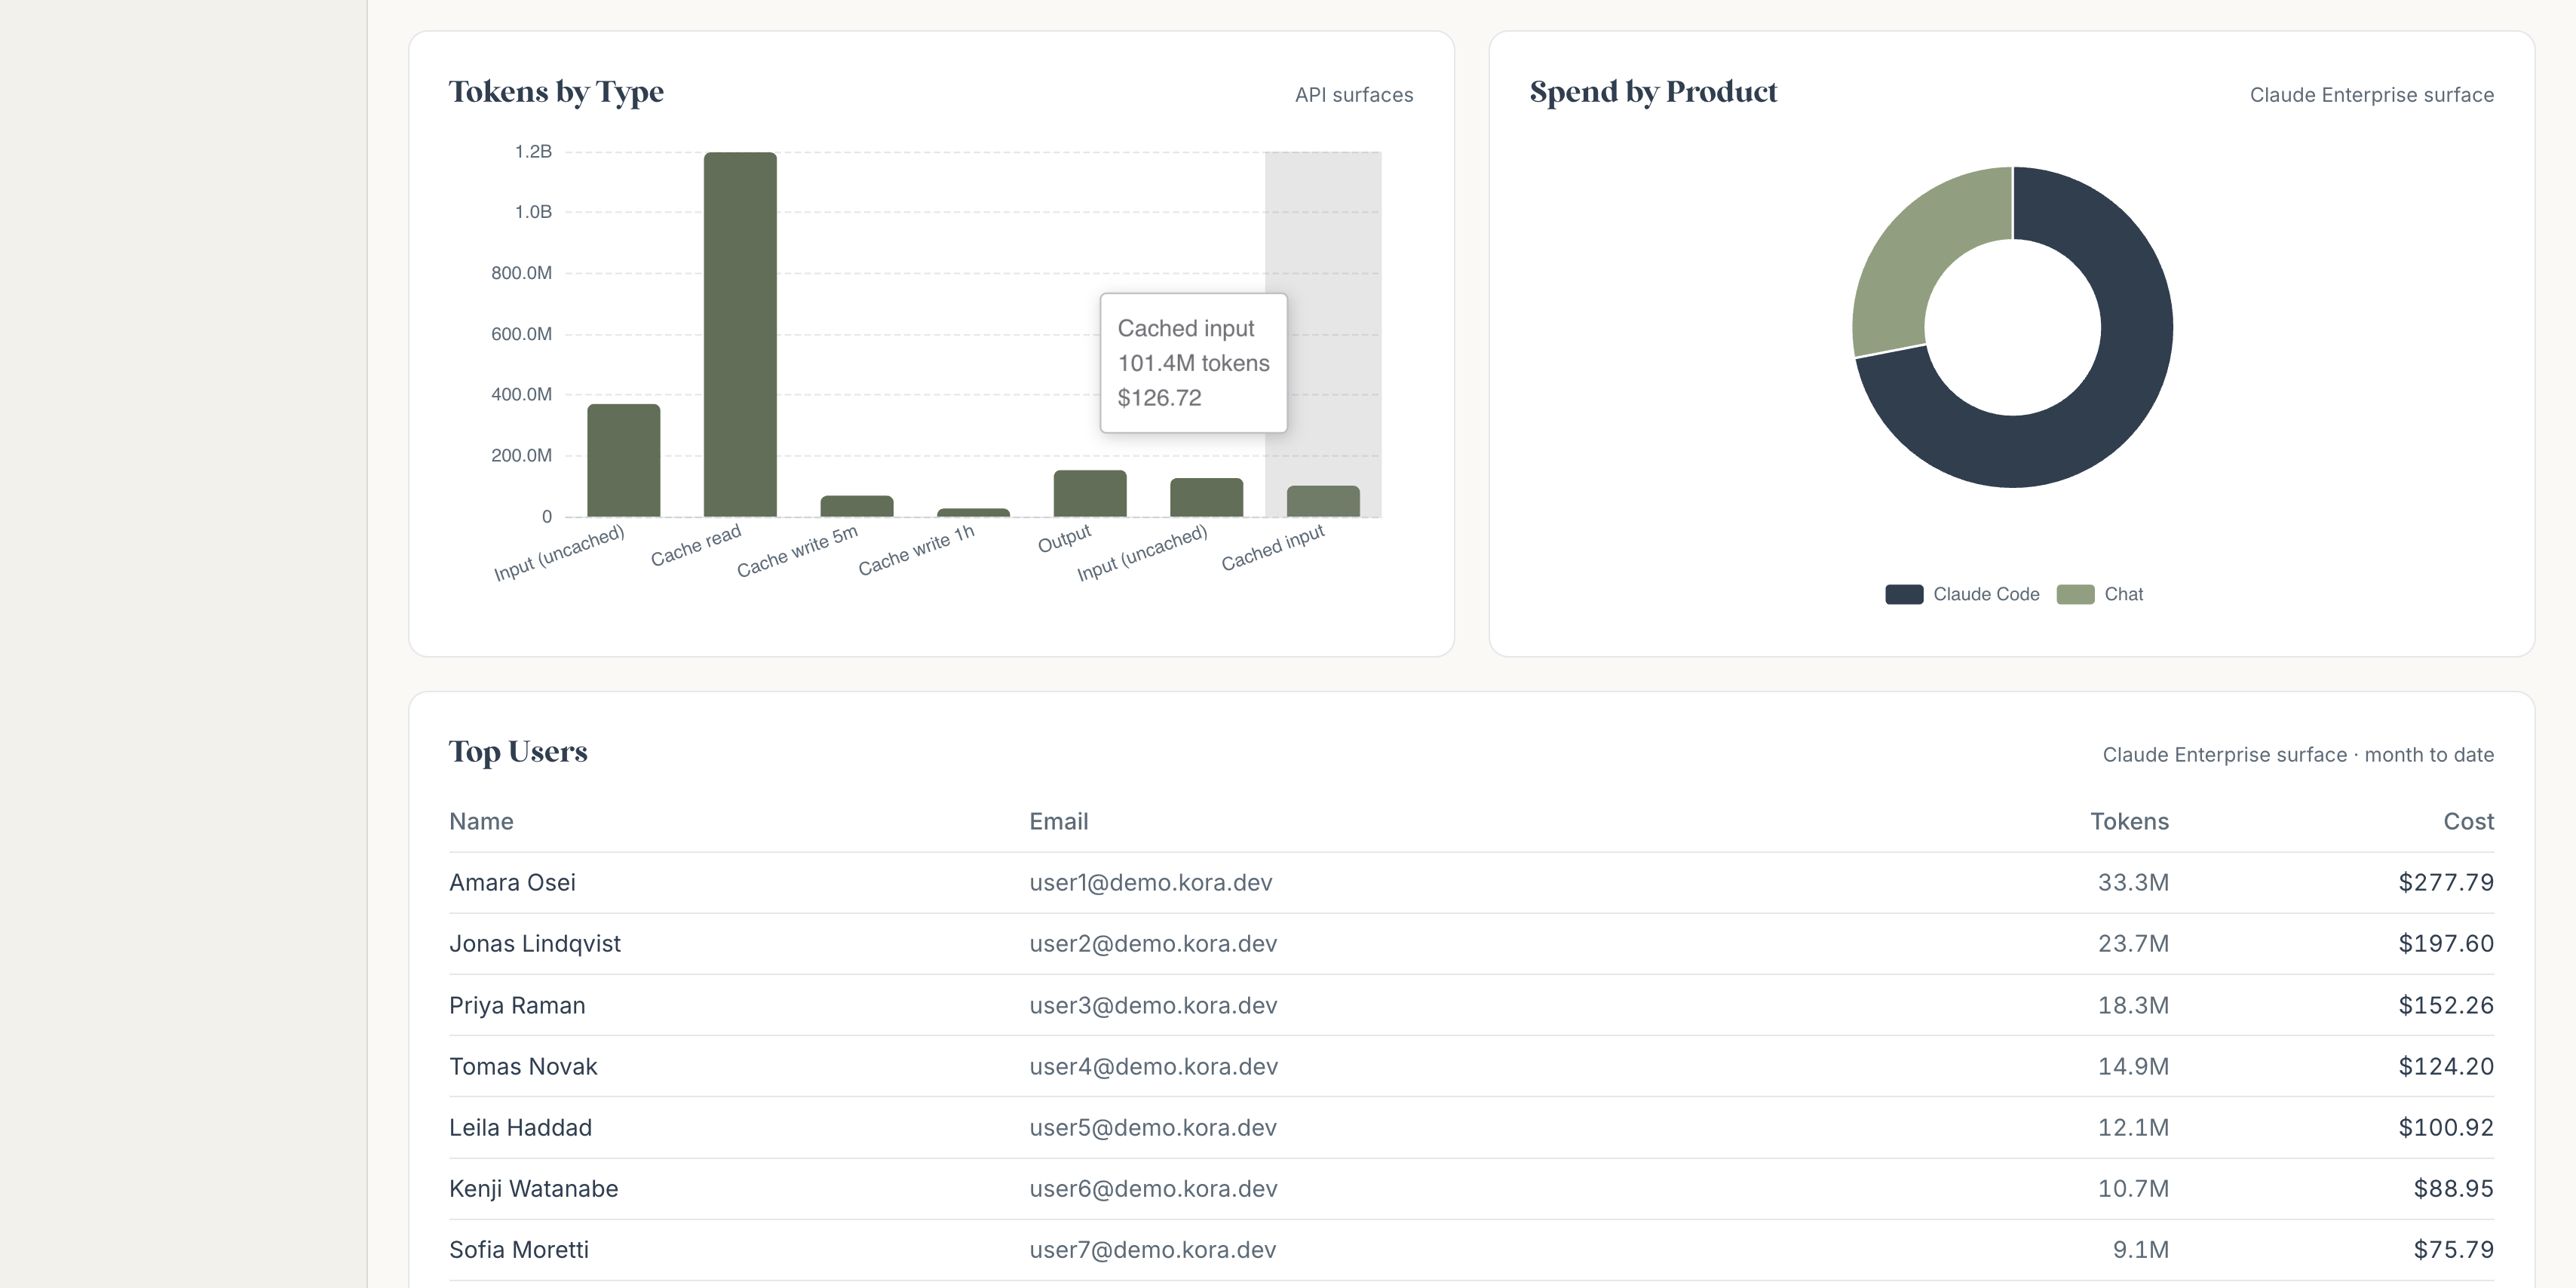Click the Leila Haddad name cell
The image size is (2576, 1288).
tap(520, 1127)
